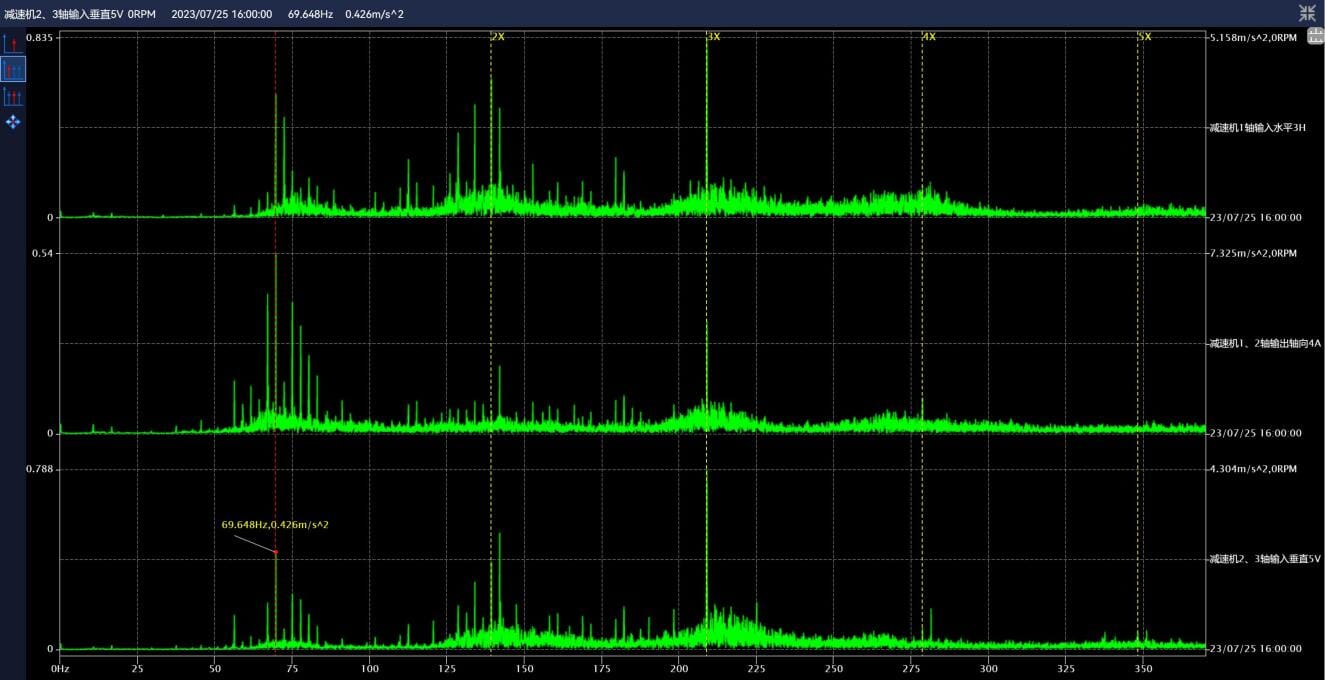Select channel label 减速机1、2轴输出轴向4A
The height and width of the screenshot is (680, 1325).
[1264, 343]
